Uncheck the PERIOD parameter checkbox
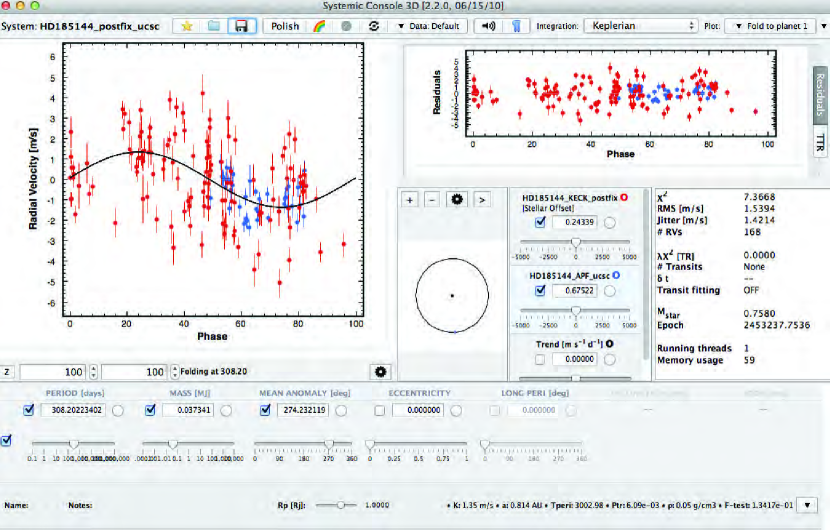Viewport: 830px width, 530px height. tap(28, 410)
